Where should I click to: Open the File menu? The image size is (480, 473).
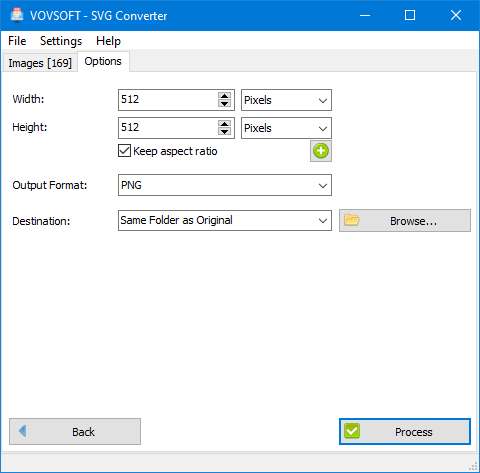coord(17,41)
